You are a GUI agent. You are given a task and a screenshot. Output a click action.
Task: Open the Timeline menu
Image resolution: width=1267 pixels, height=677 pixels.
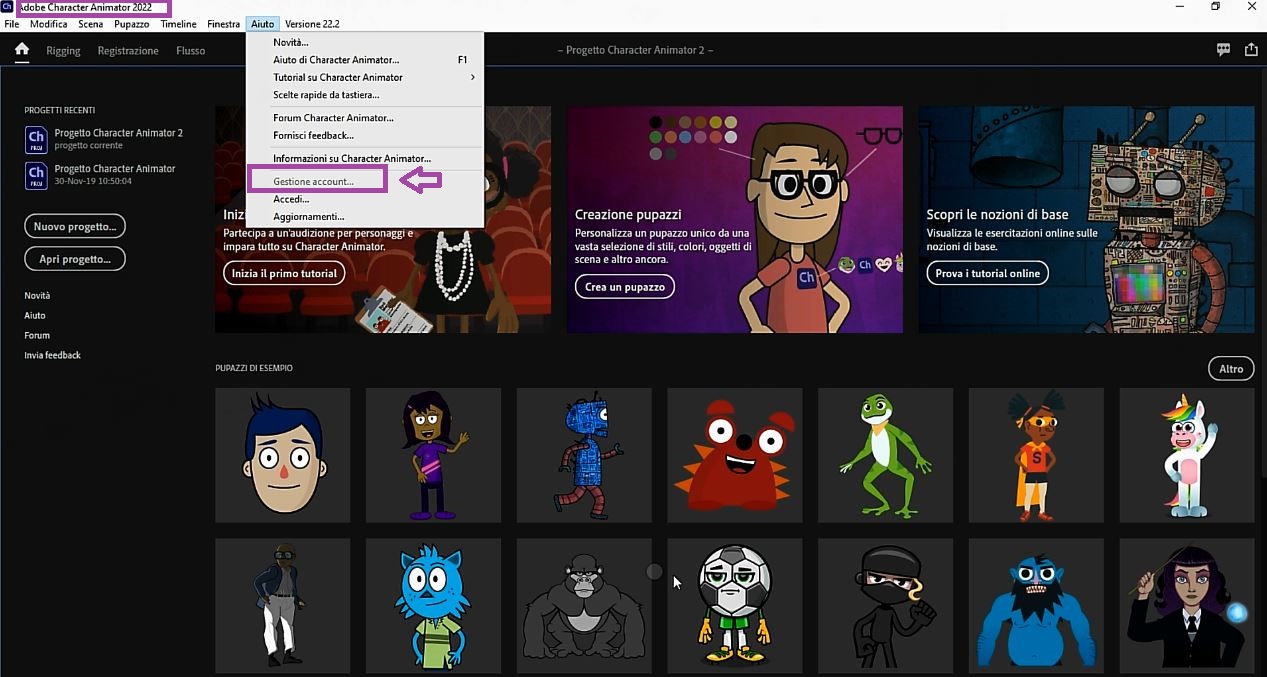point(178,24)
